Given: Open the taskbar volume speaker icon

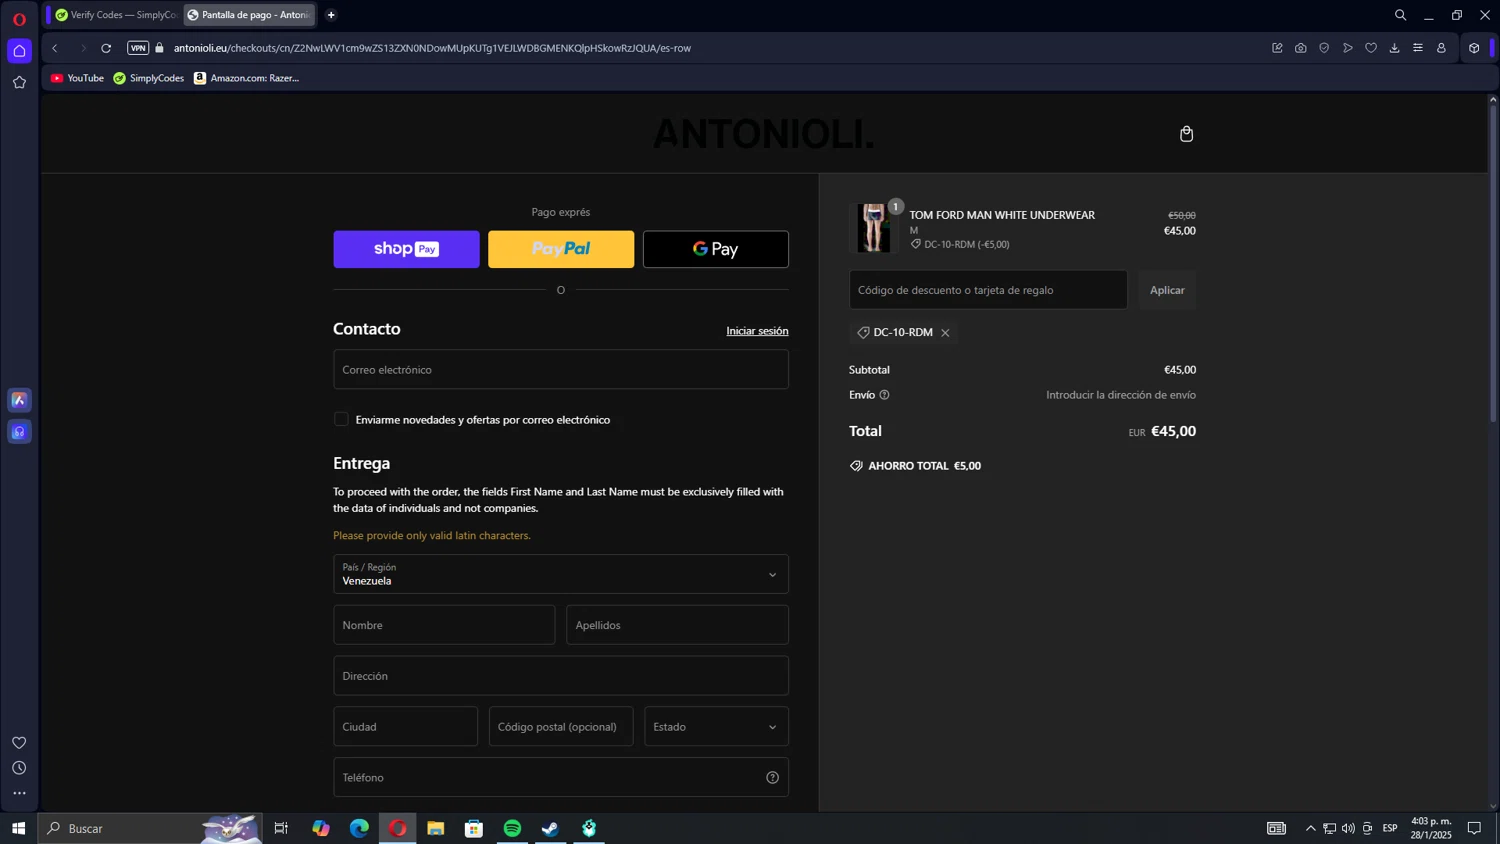Looking at the screenshot, I should pos(1348,828).
